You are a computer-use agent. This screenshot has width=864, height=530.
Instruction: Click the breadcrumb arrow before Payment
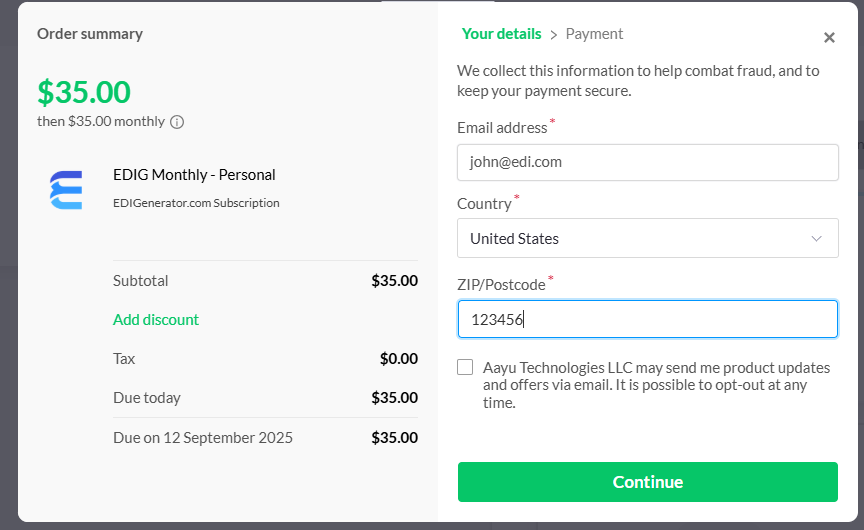coord(554,35)
